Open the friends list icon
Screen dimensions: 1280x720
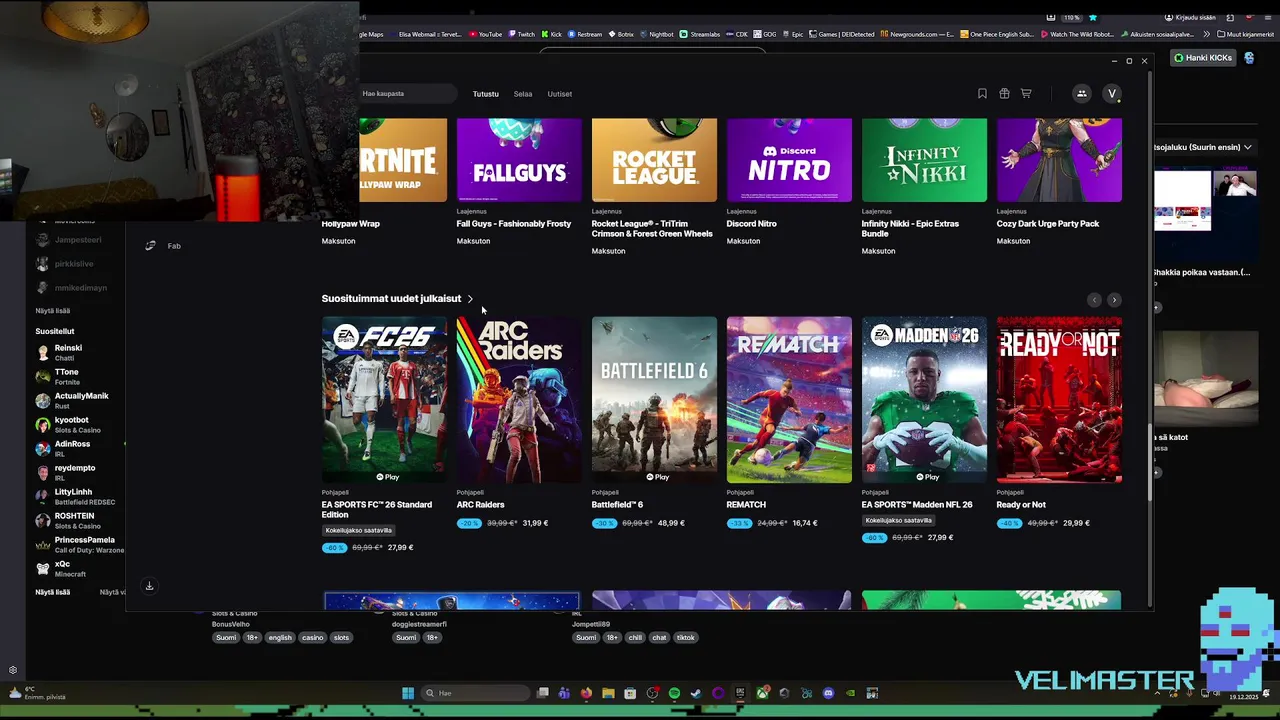coord(1081,94)
